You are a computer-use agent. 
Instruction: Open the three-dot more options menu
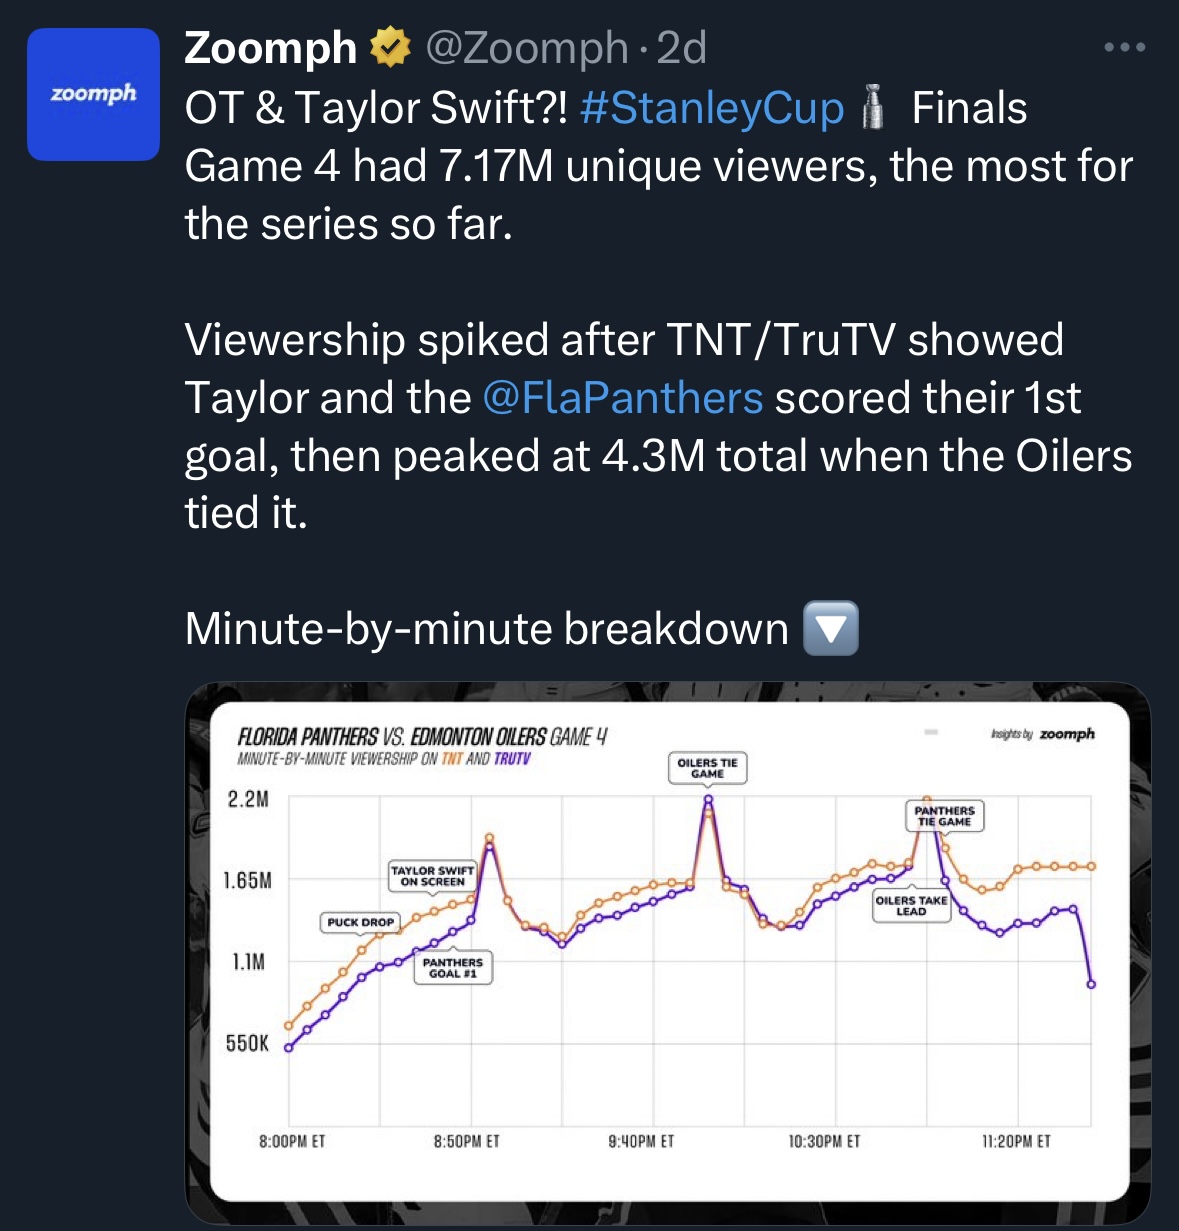(x=1125, y=47)
